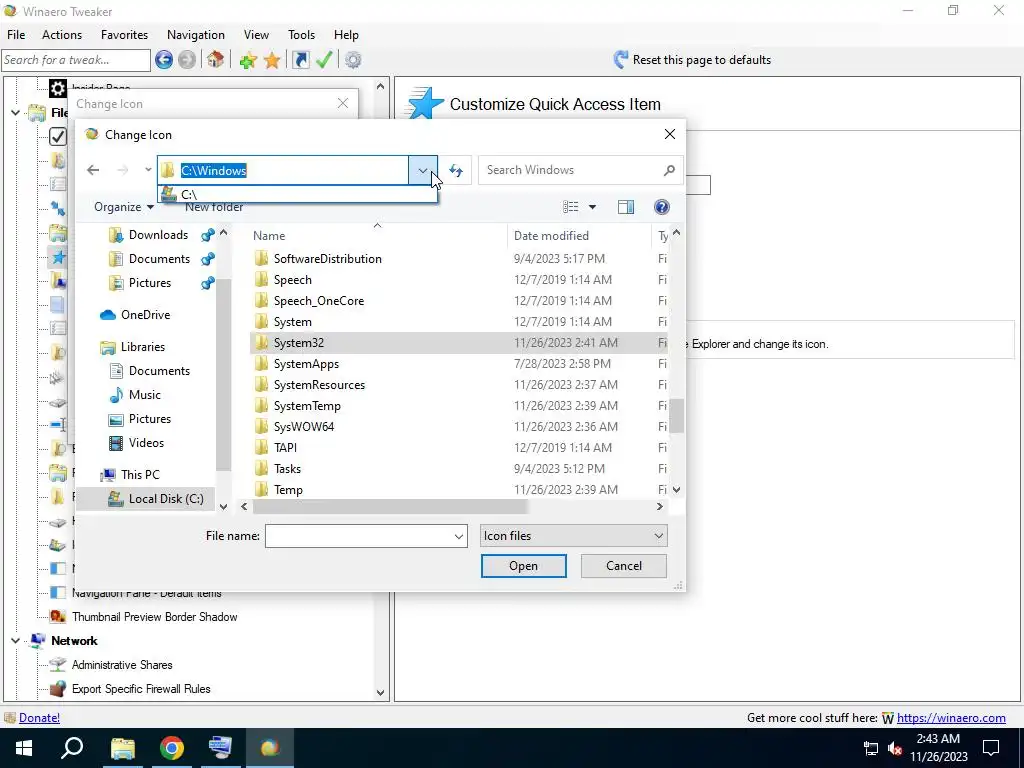
Task: Open recent locations dropdown beside forward arrow
Action: [x=148, y=170]
